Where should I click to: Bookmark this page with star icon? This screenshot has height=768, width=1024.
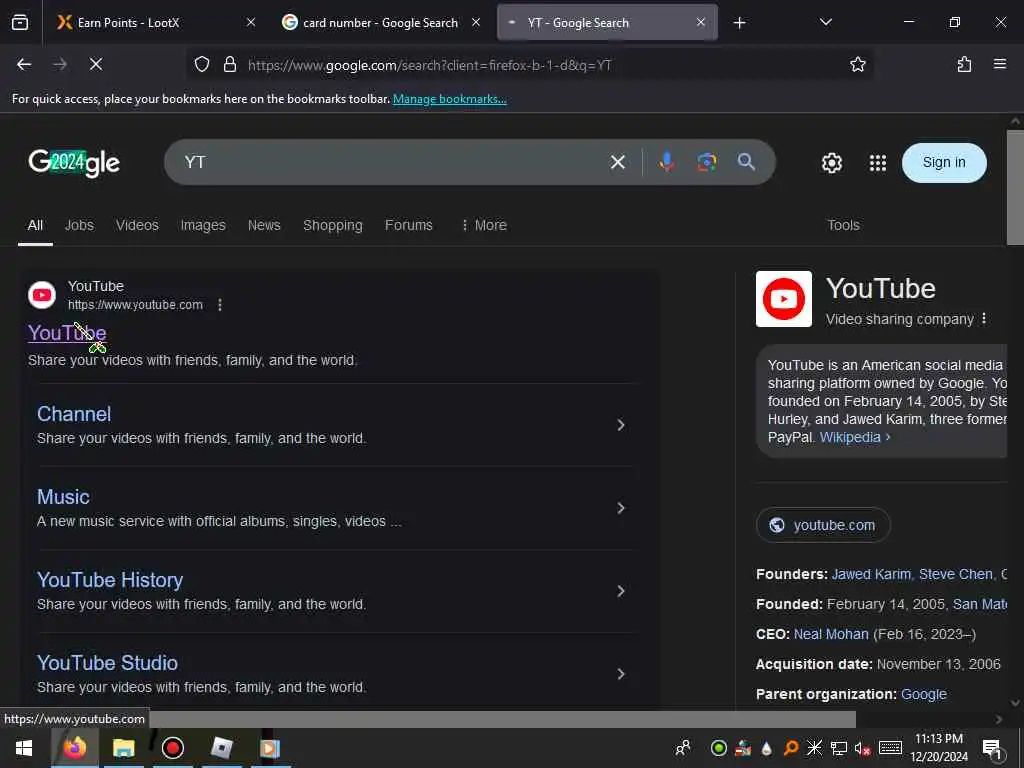click(x=857, y=64)
